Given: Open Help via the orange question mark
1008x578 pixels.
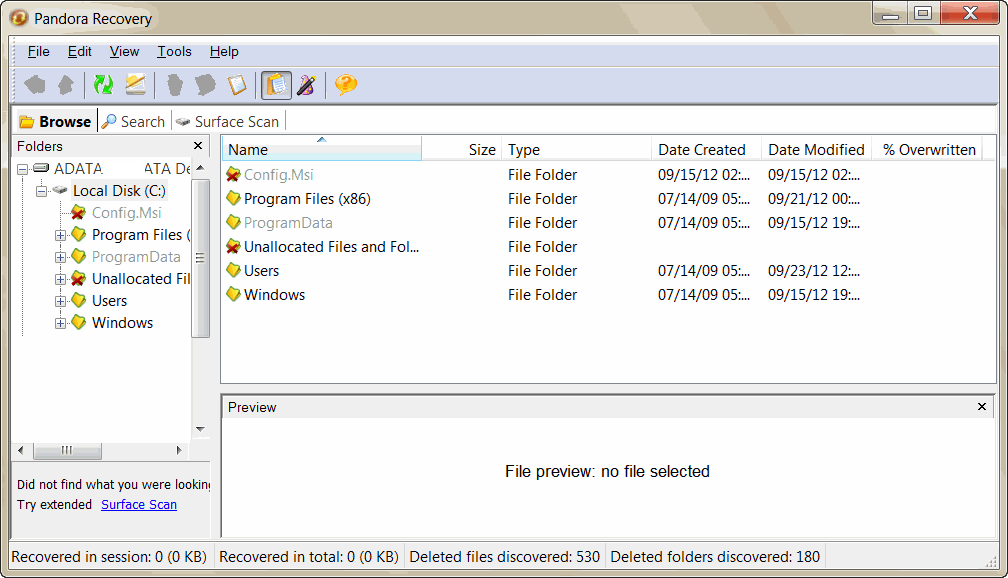Looking at the screenshot, I should pyautogui.click(x=346, y=85).
